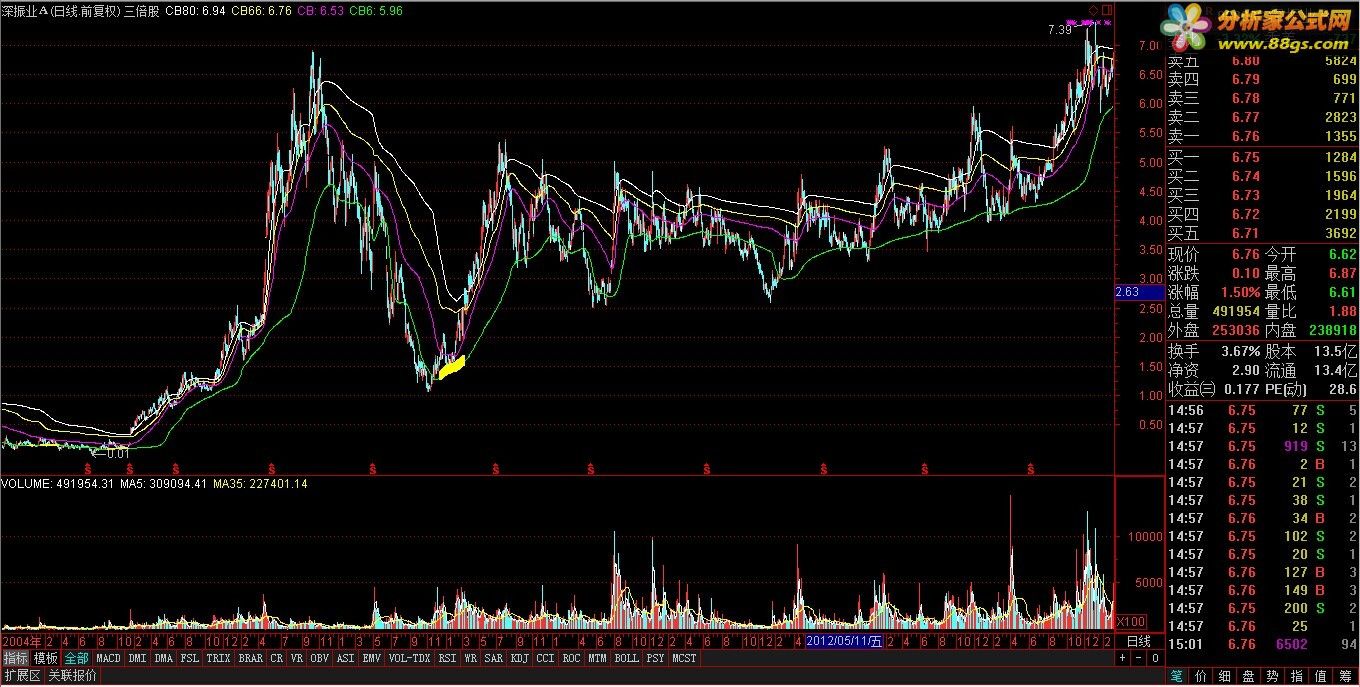Show the VOL-TDX indicator
The image size is (1360, 687).
pos(409,658)
